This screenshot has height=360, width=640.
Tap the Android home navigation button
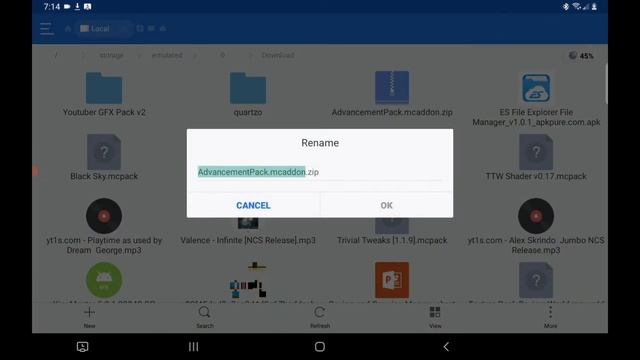click(320, 347)
